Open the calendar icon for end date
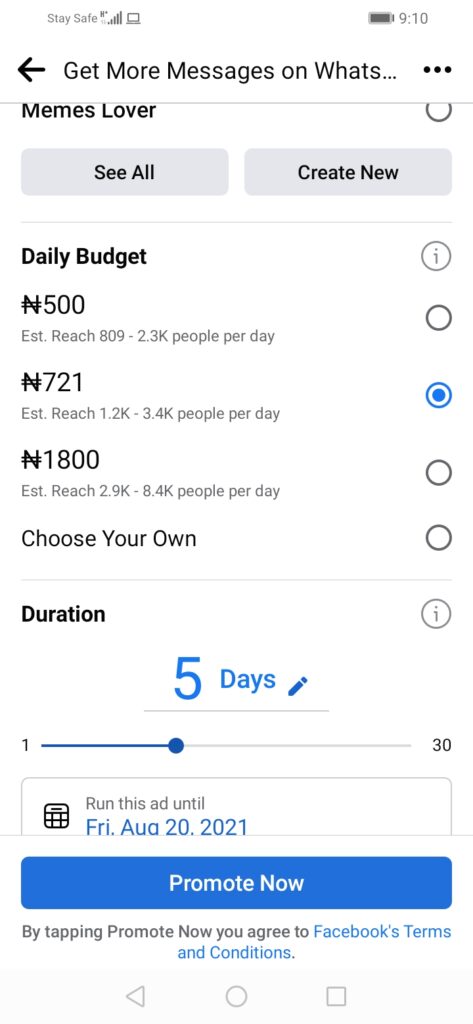 pos(56,816)
